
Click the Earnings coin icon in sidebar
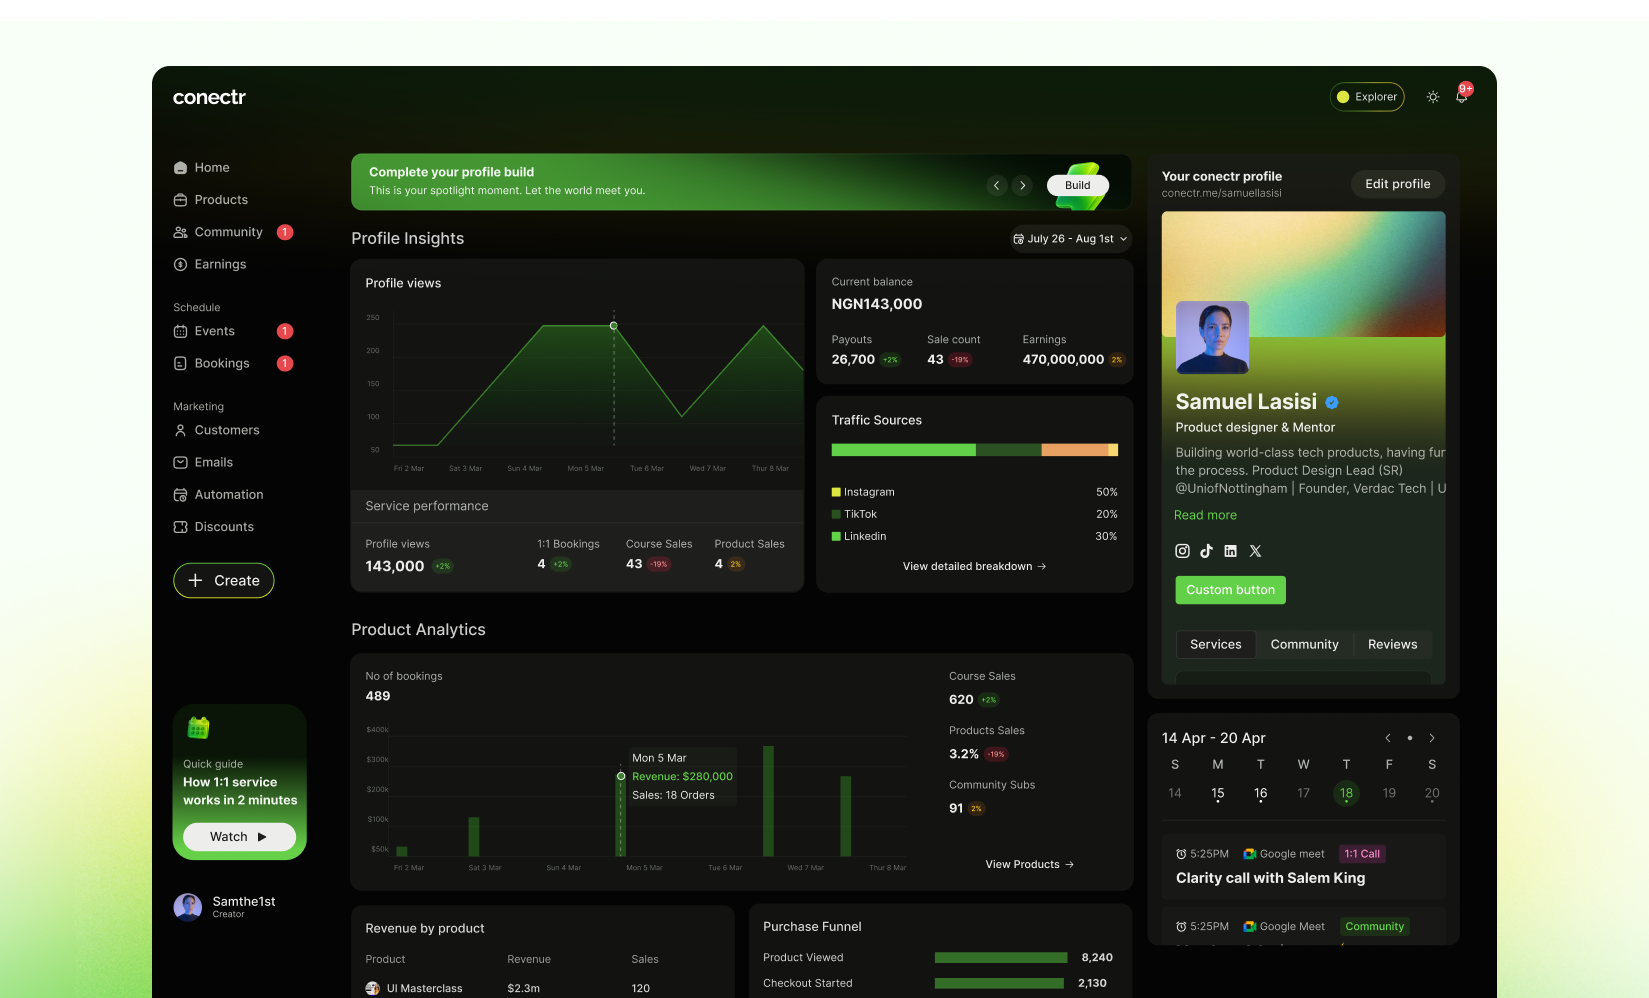[x=180, y=264]
